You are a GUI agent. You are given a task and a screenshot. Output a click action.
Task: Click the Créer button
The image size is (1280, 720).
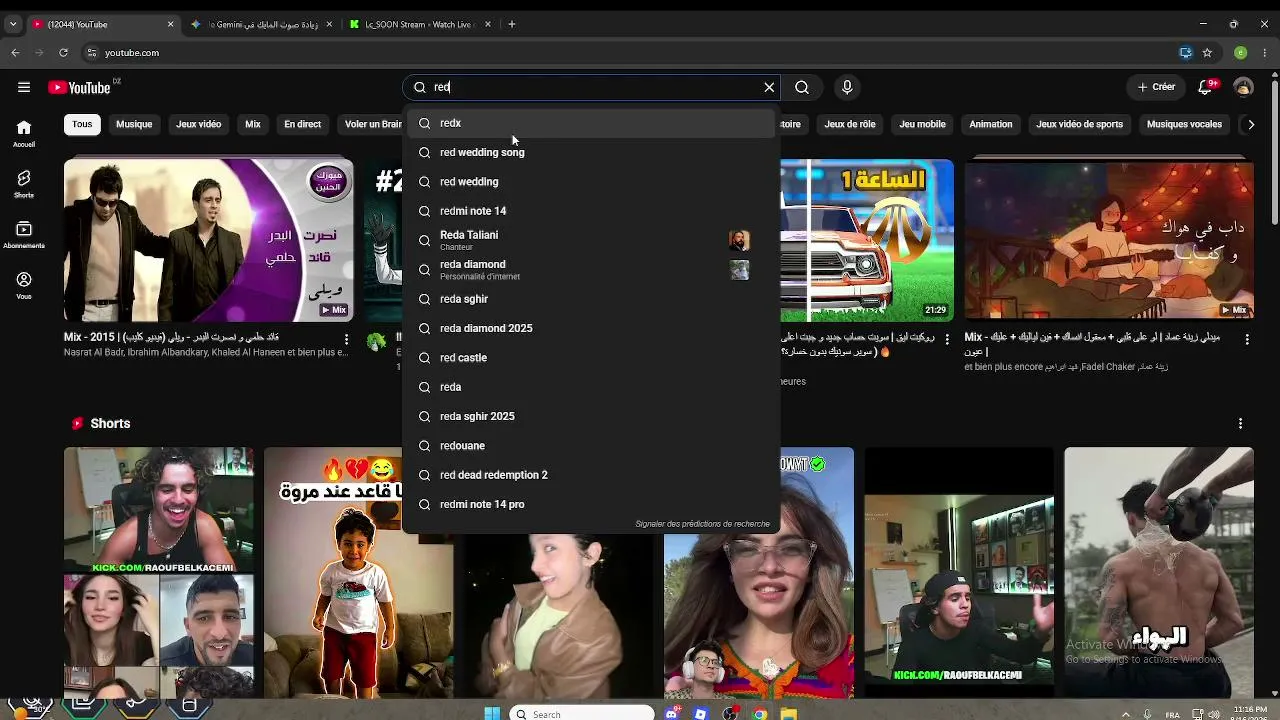(x=1156, y=87)
